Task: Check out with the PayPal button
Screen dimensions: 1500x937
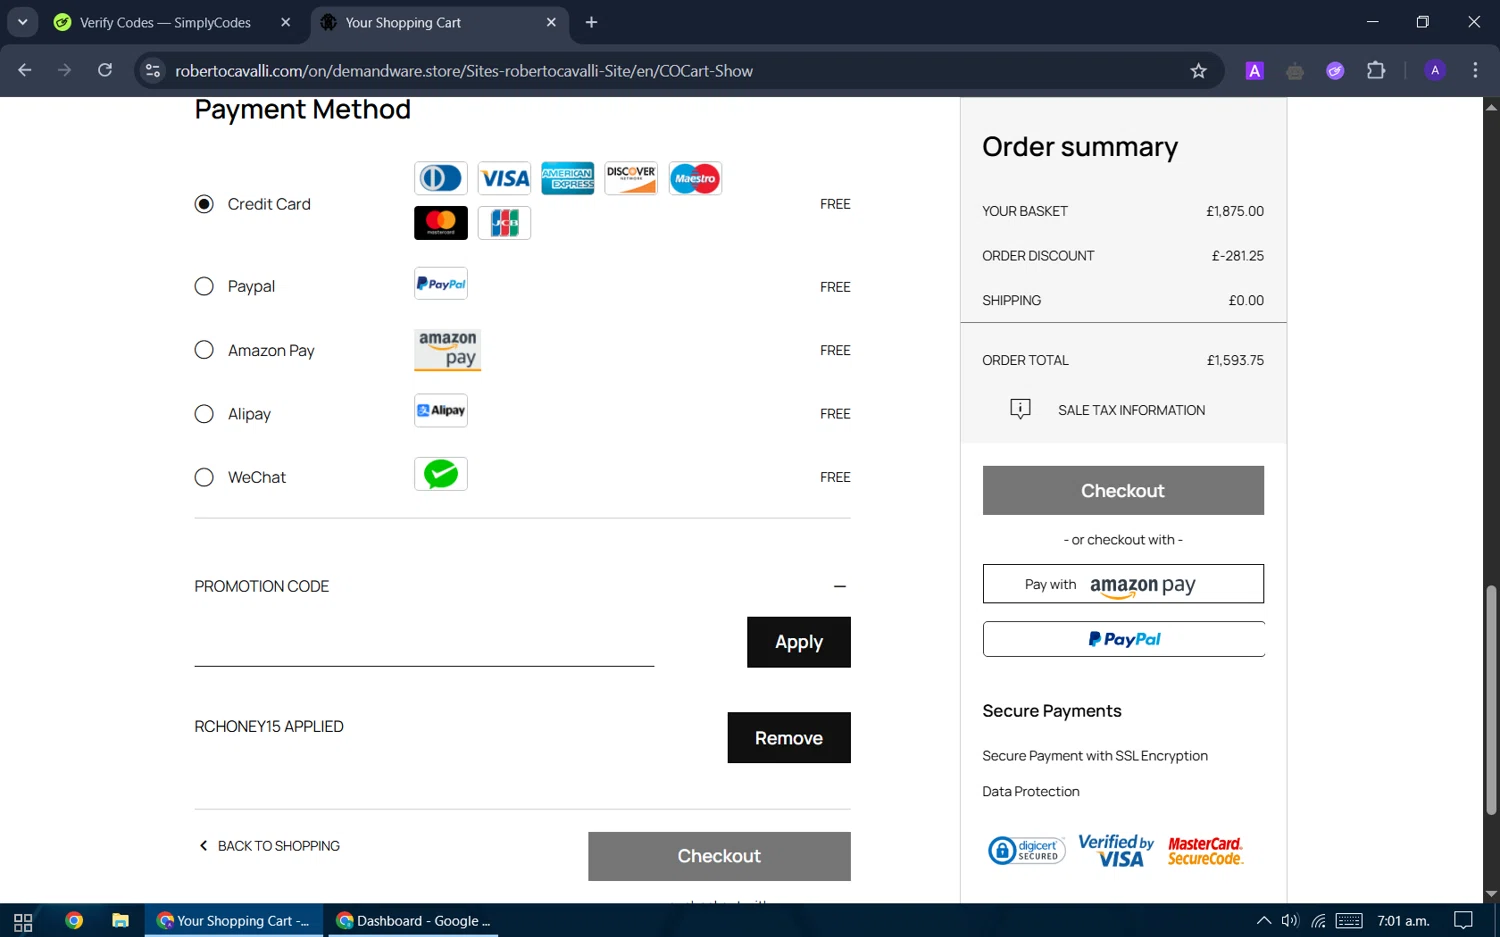Action: pyautogui.click(x=1123, y=639)
